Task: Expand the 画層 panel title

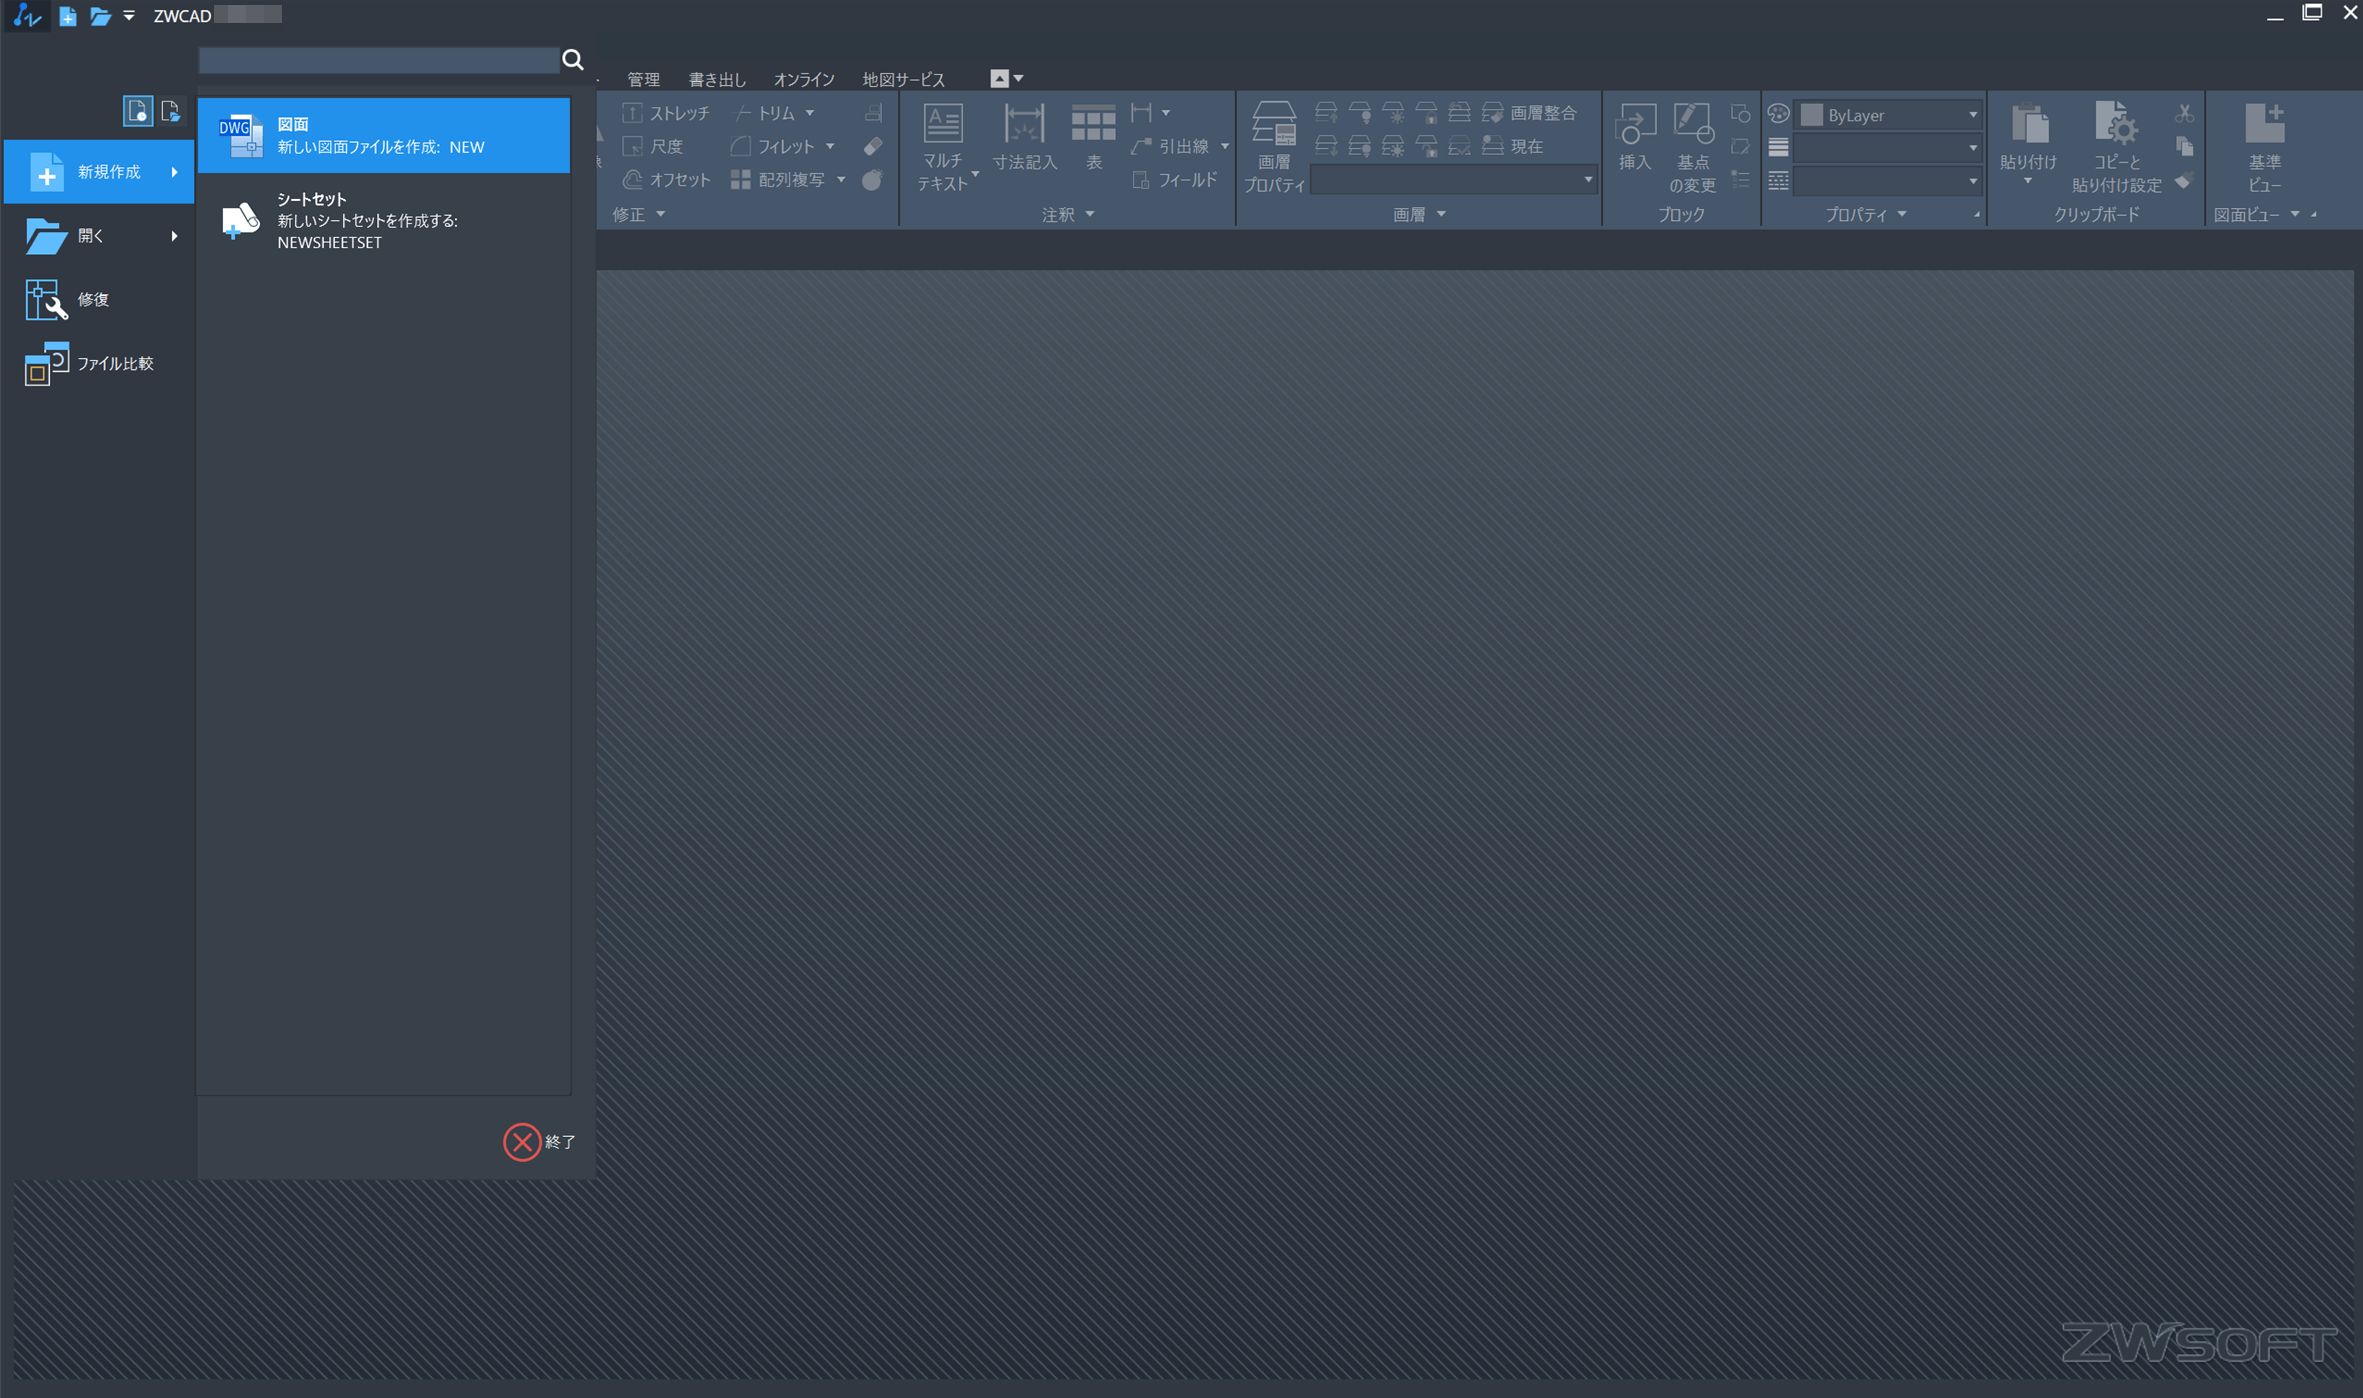Action: [1420, 214]
